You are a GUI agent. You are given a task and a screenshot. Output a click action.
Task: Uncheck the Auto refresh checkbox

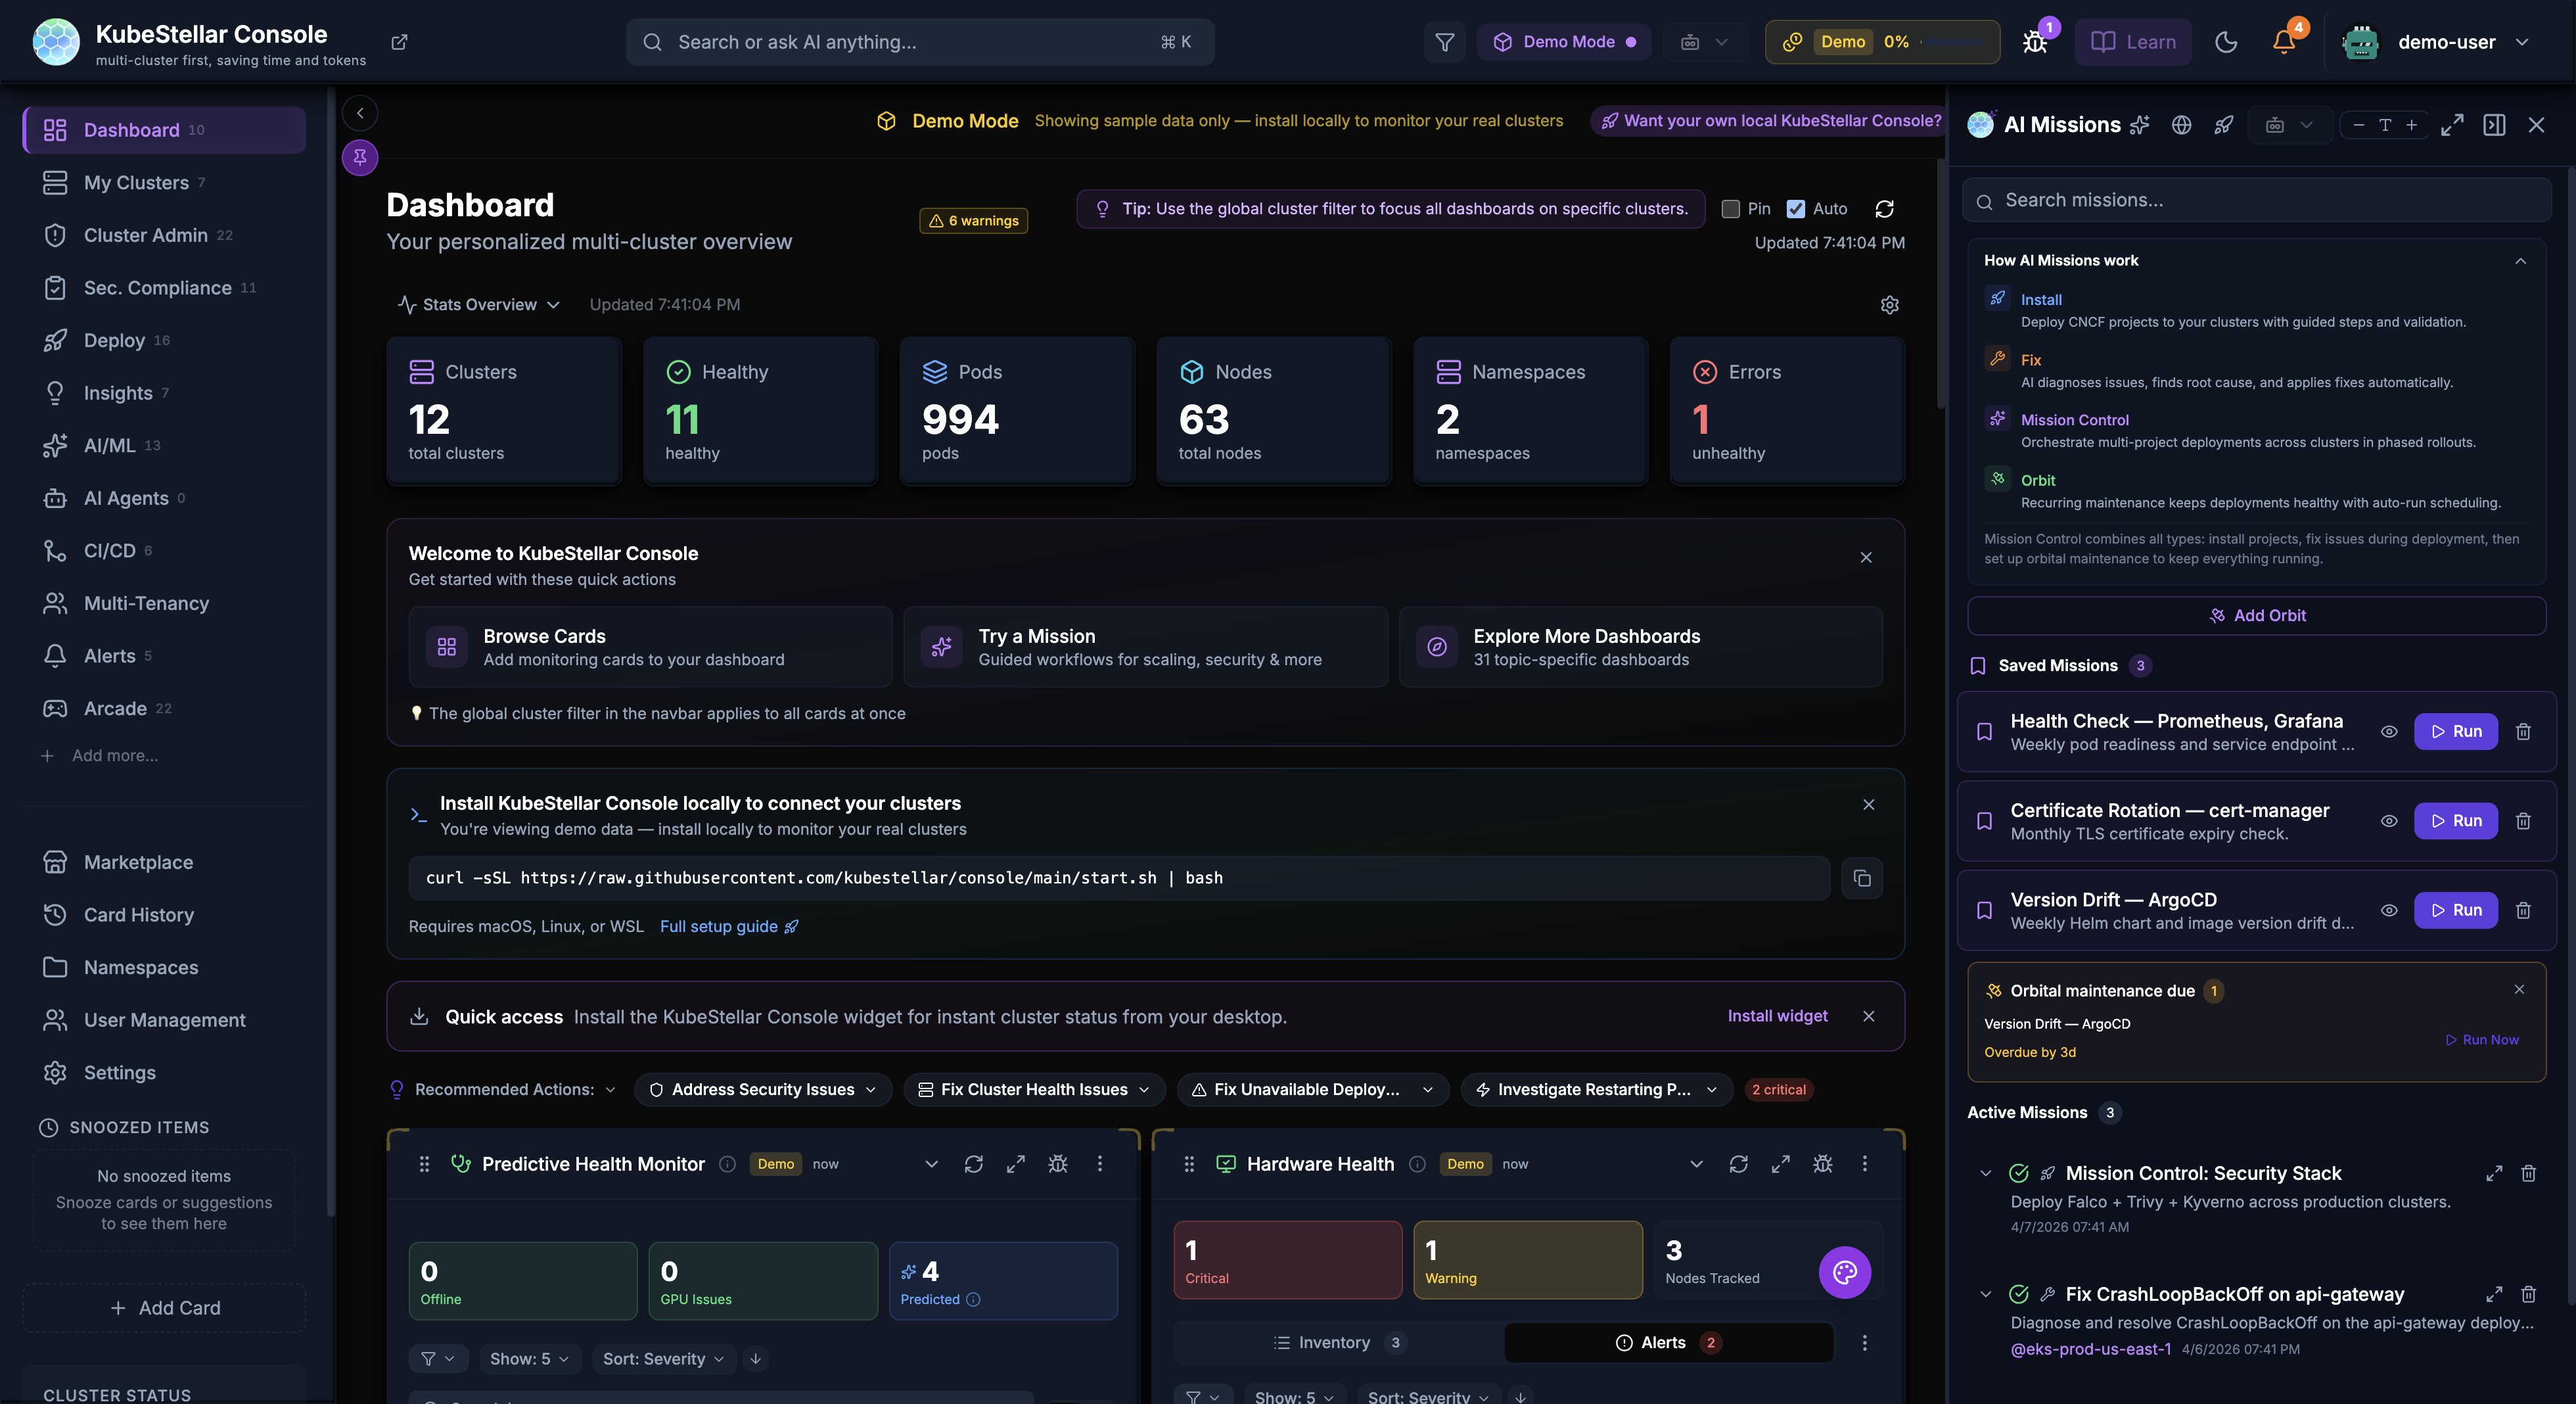point(1796,209)
